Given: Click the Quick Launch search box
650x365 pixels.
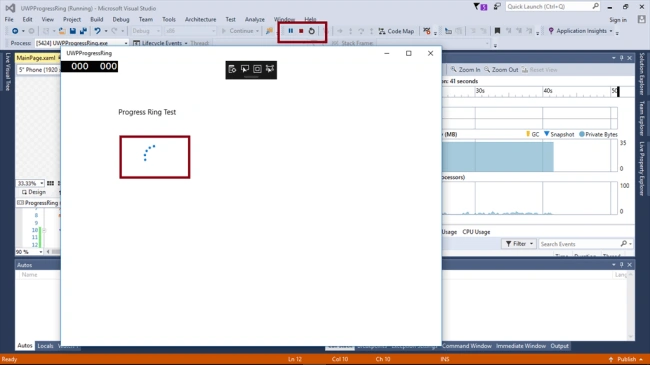Looking at the screenshot, I should pos(553,7).
